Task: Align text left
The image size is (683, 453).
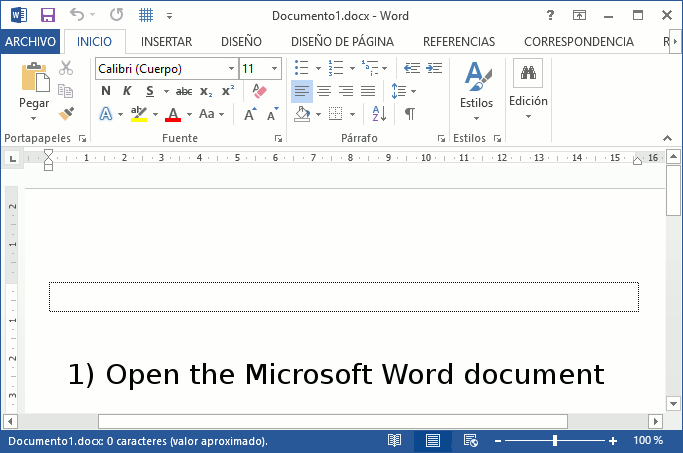Action: (x=301, y=91)
